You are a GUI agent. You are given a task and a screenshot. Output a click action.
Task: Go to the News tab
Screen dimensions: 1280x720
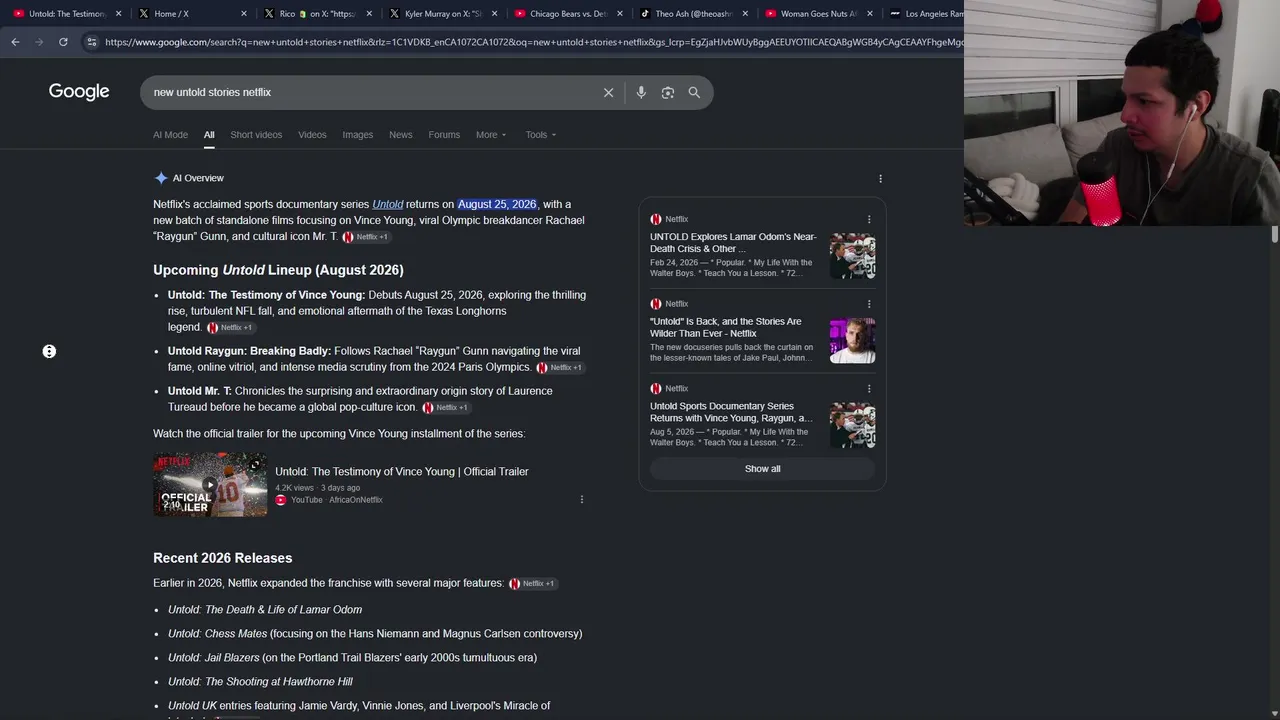[400, 135]
